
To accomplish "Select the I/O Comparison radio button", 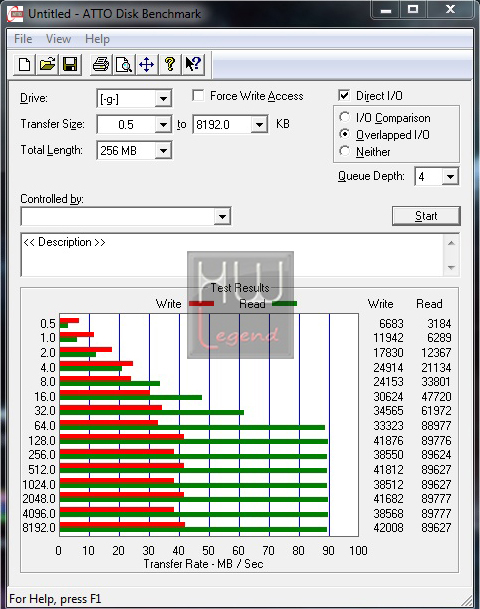I will point(344,117).
